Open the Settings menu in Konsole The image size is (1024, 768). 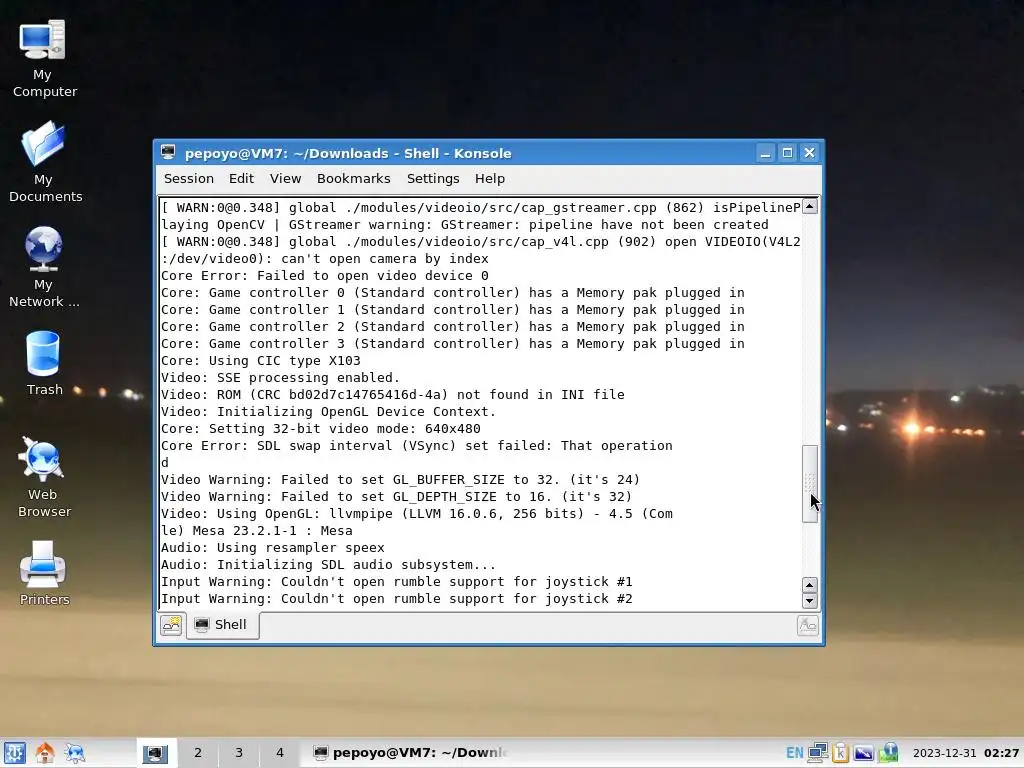coord(433,178)
